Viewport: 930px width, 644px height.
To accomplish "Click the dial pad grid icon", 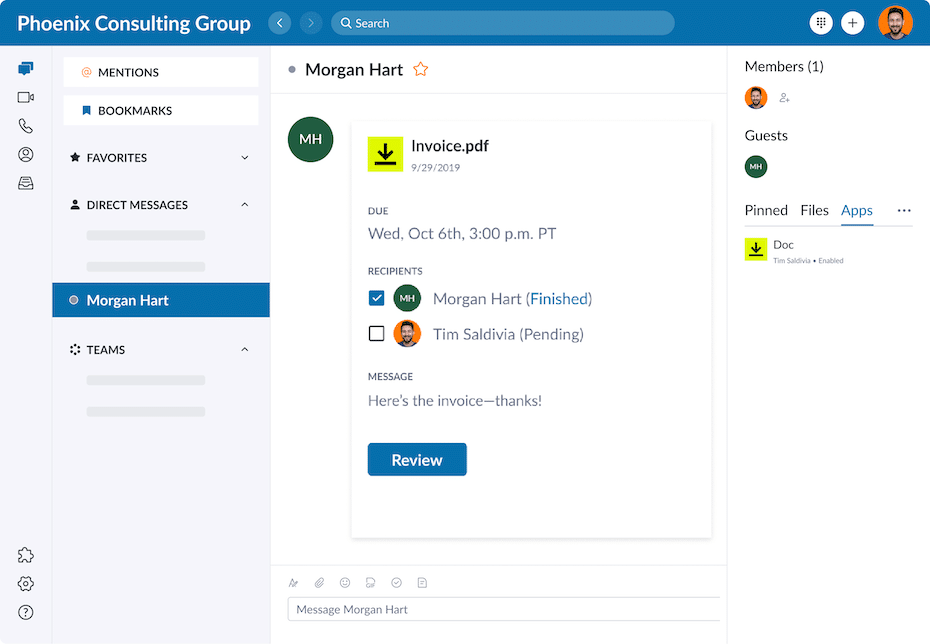I will click(x=821, y=23).
